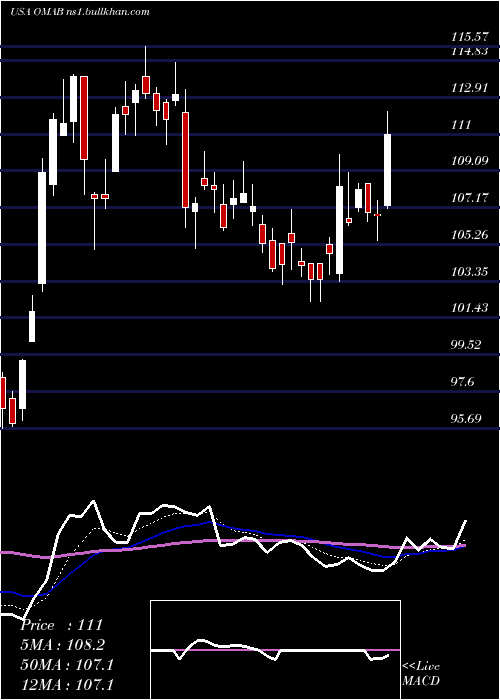The image size is (500, 700).
Task: Click the 115.57 price level label
Action: click(469, 38)
